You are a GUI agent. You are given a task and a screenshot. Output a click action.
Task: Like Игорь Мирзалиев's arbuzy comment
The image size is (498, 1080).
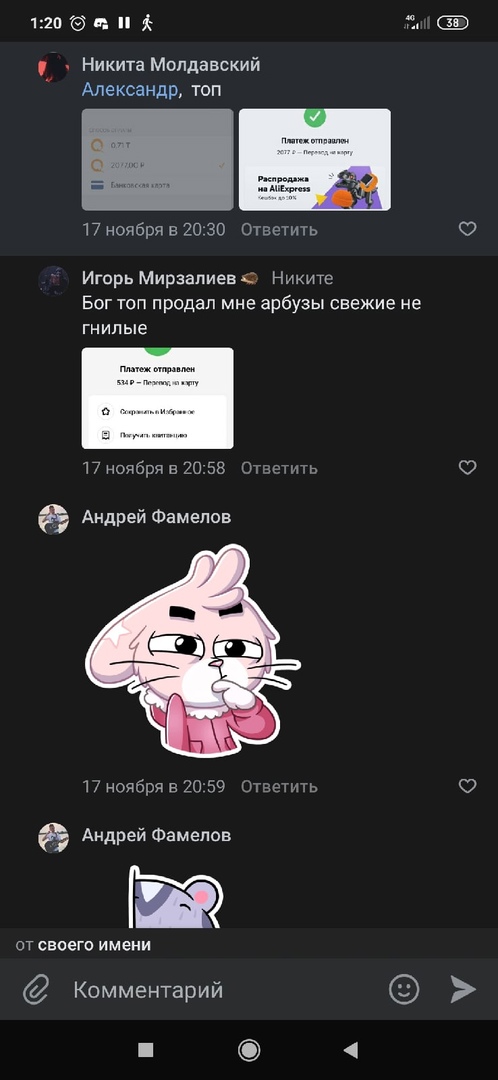(468, 468)
